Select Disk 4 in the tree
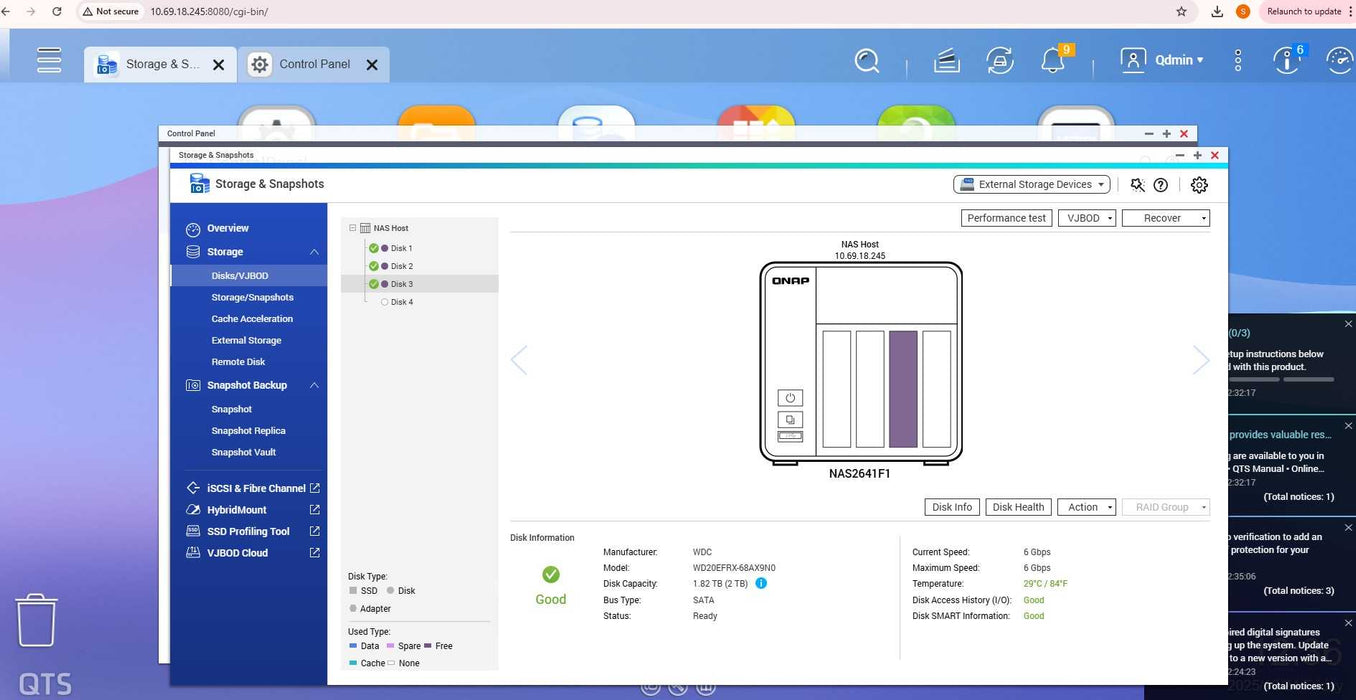1356x700 pixels. (x=401, y=302)
